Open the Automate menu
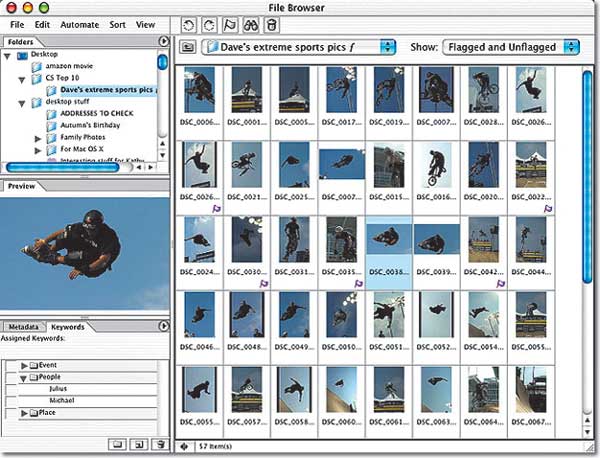The image size is (600, 458). 80,25
